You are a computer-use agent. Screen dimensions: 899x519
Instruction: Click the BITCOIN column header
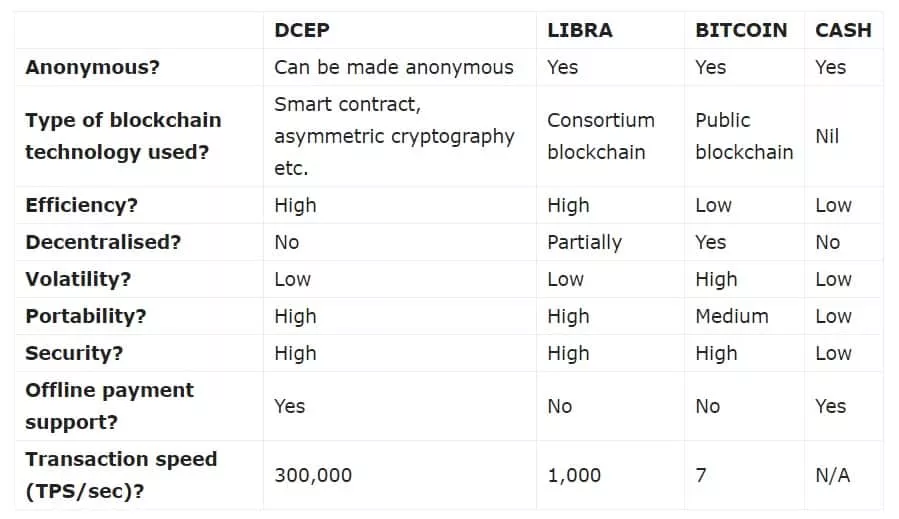(741, 30)
